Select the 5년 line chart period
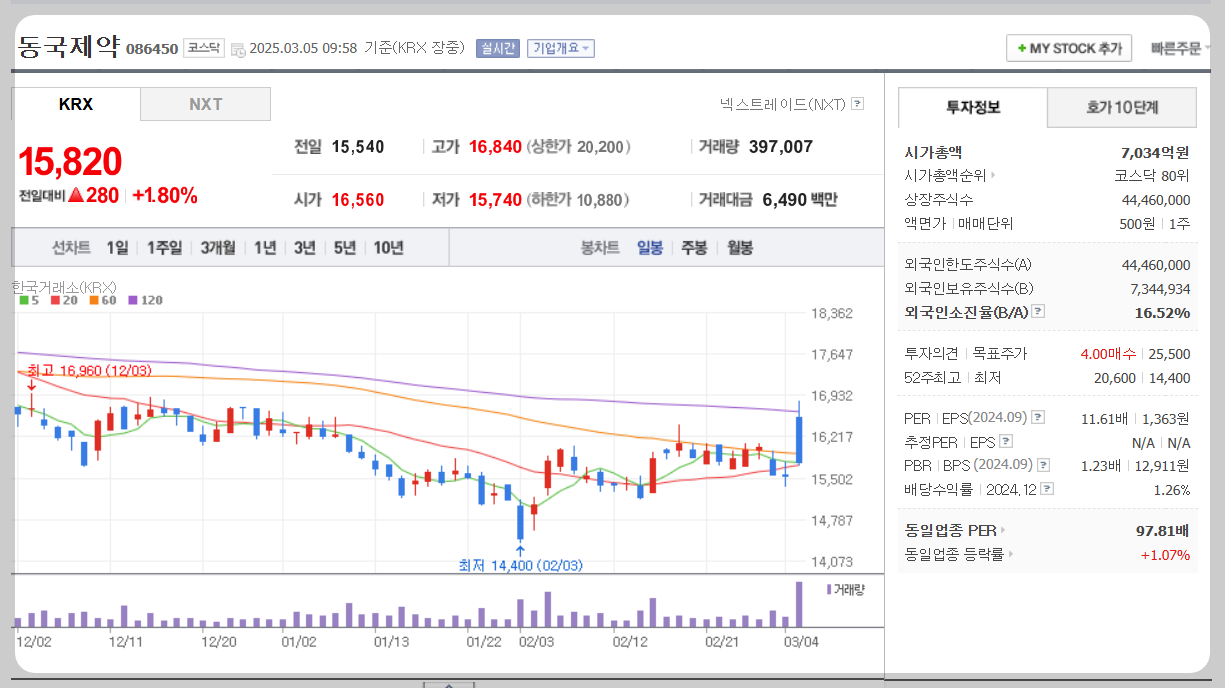The image size is (1225, 688). (x=345, y=248)
